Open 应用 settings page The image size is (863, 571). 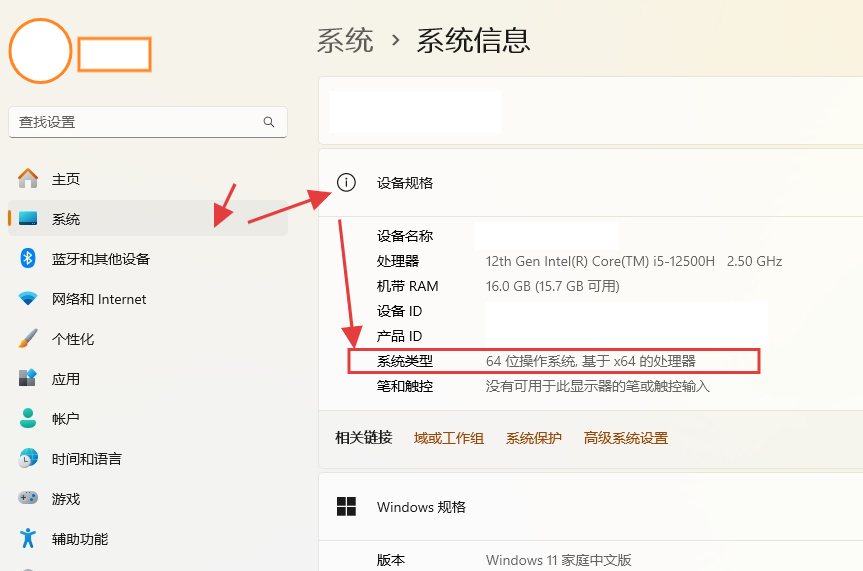[x=148, y=379]
